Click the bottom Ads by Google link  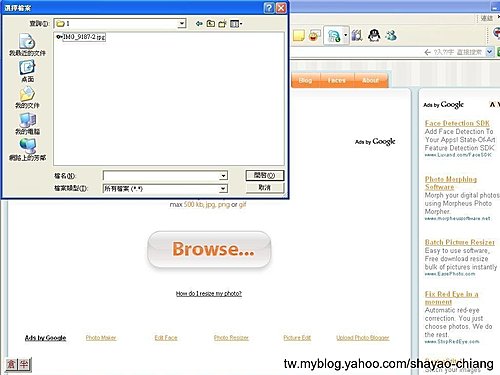(x=45, y=338)
